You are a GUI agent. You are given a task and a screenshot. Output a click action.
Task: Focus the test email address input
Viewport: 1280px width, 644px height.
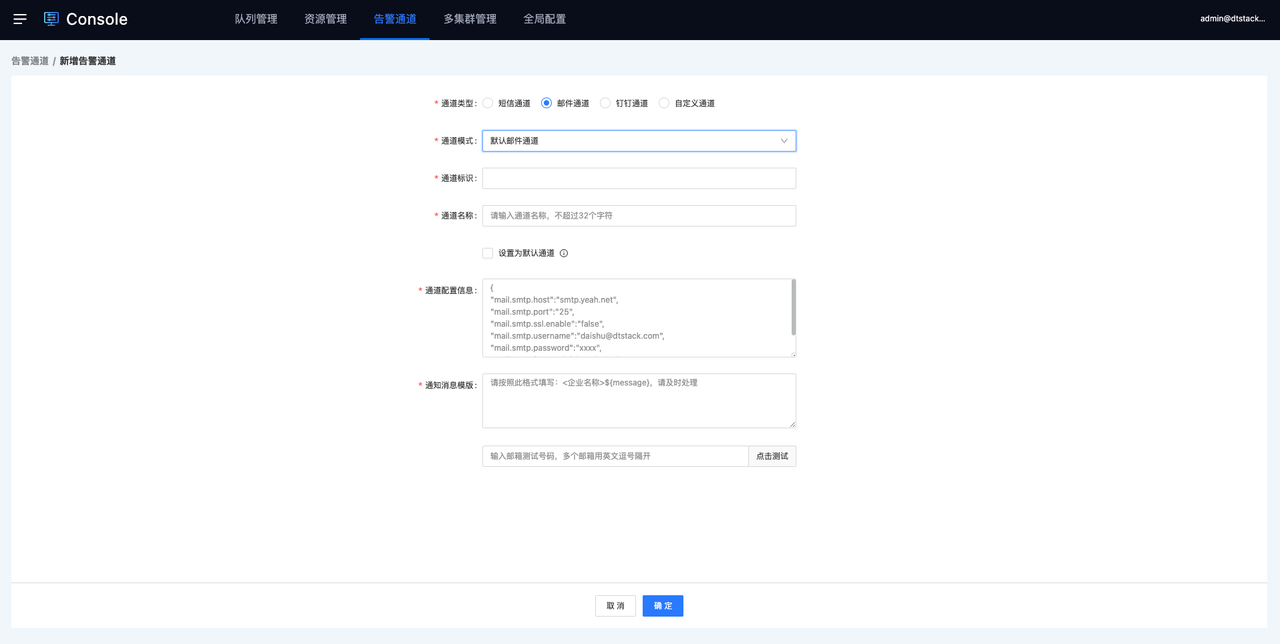click(x=615, y=456)
